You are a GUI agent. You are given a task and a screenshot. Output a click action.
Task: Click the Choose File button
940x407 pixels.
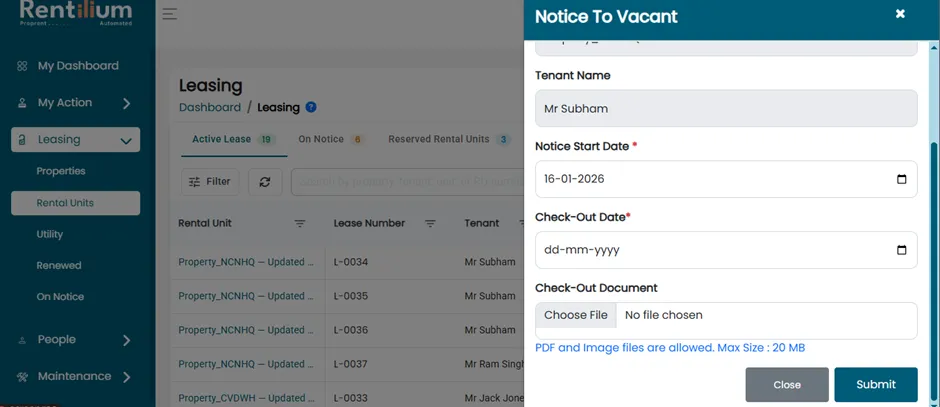(576, 315)
